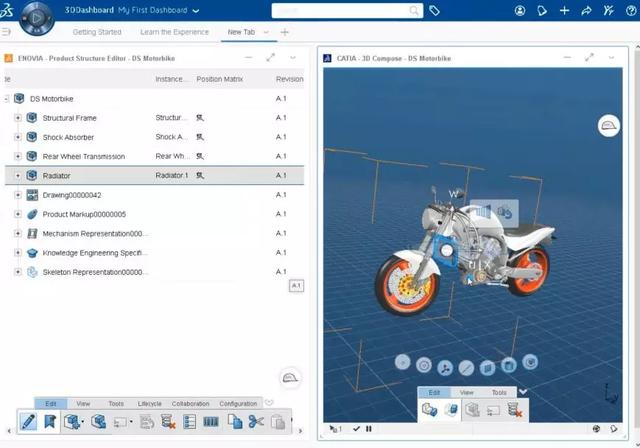Open the Tools tab in CATIA action bar
This screenshot has width=640, height=448.
pos(499,393)
